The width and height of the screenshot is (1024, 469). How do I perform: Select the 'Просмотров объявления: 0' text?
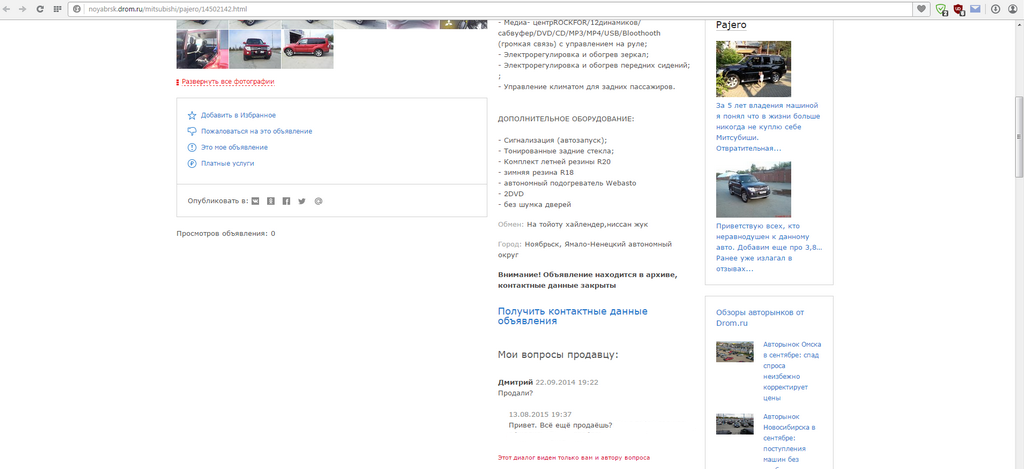tap(226, 233)
